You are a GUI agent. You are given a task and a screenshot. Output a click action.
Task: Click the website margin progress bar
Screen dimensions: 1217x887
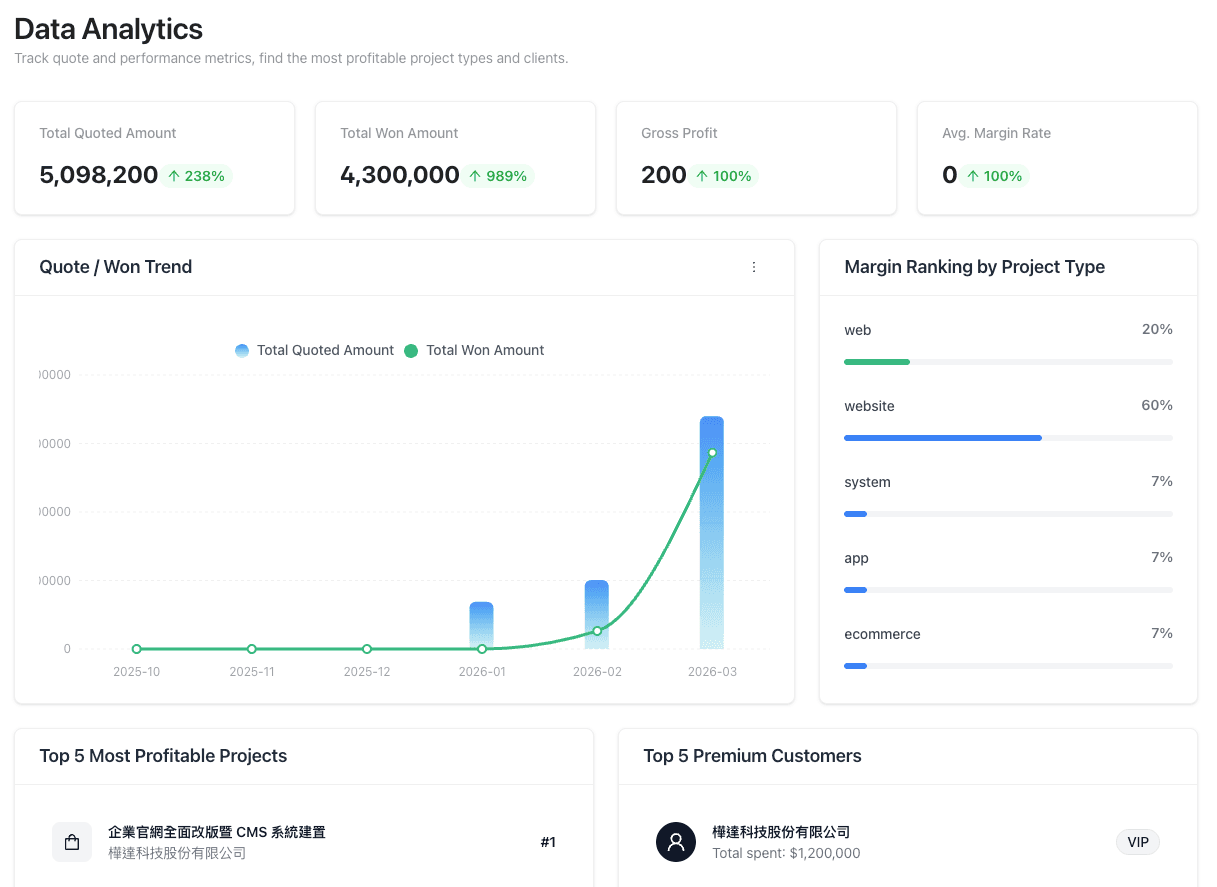pyautogui.click(x=1008, y=438)
